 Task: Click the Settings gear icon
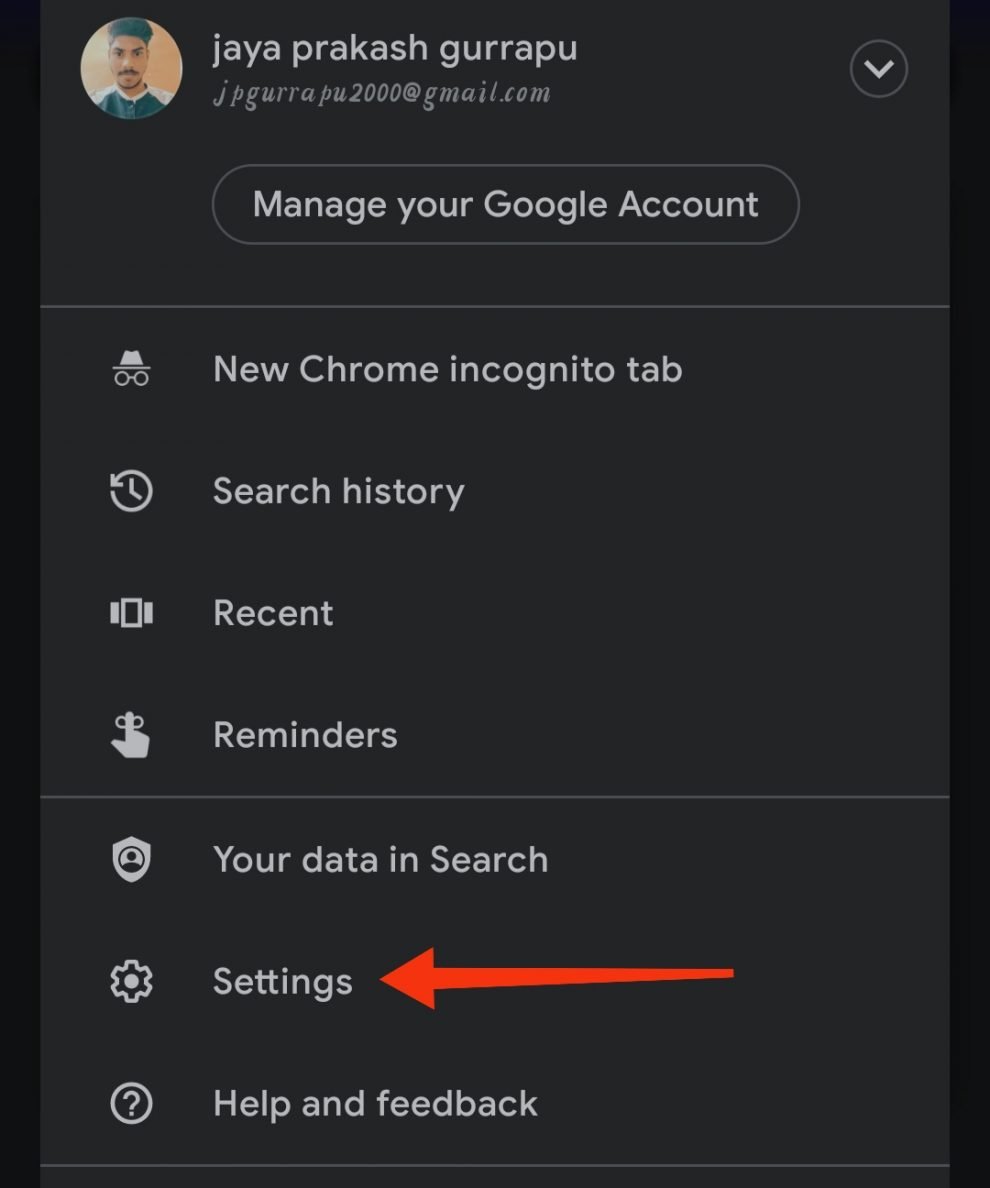[131, 982]
